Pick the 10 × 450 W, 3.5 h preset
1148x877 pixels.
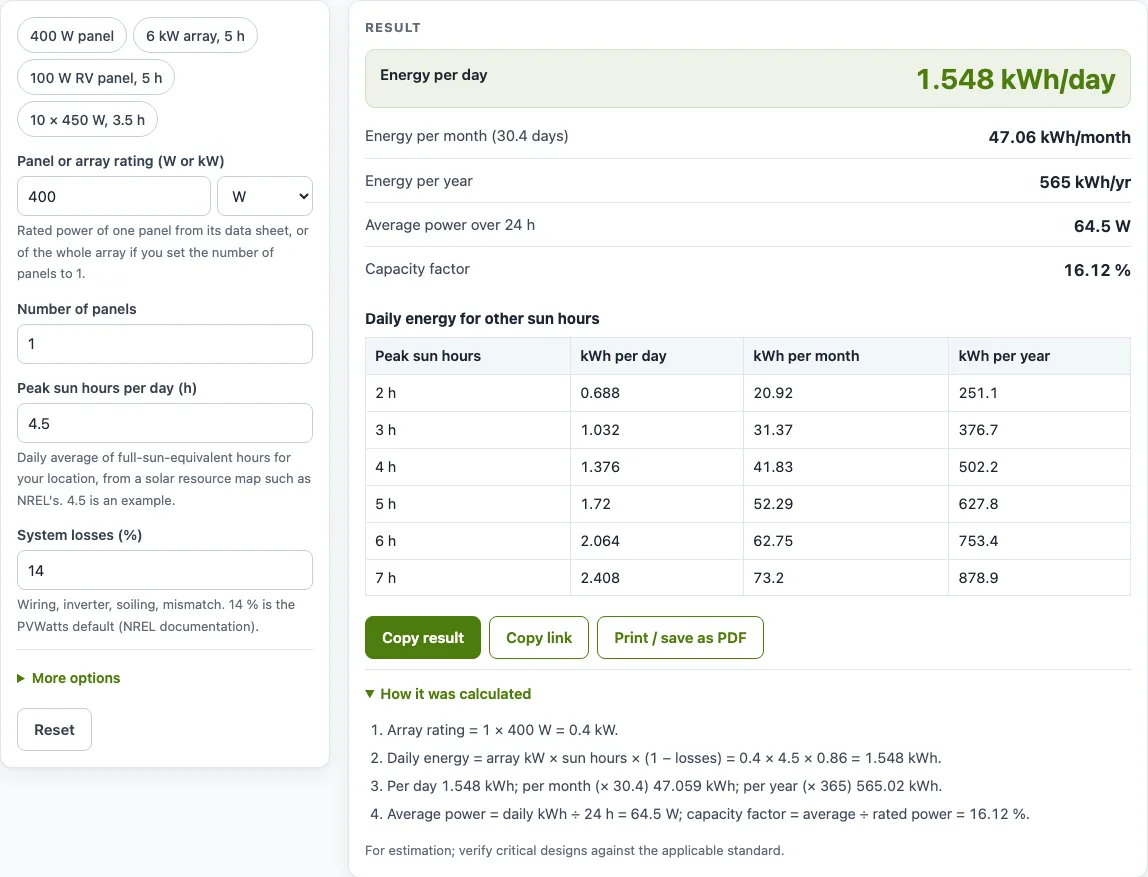coord(87,119)
